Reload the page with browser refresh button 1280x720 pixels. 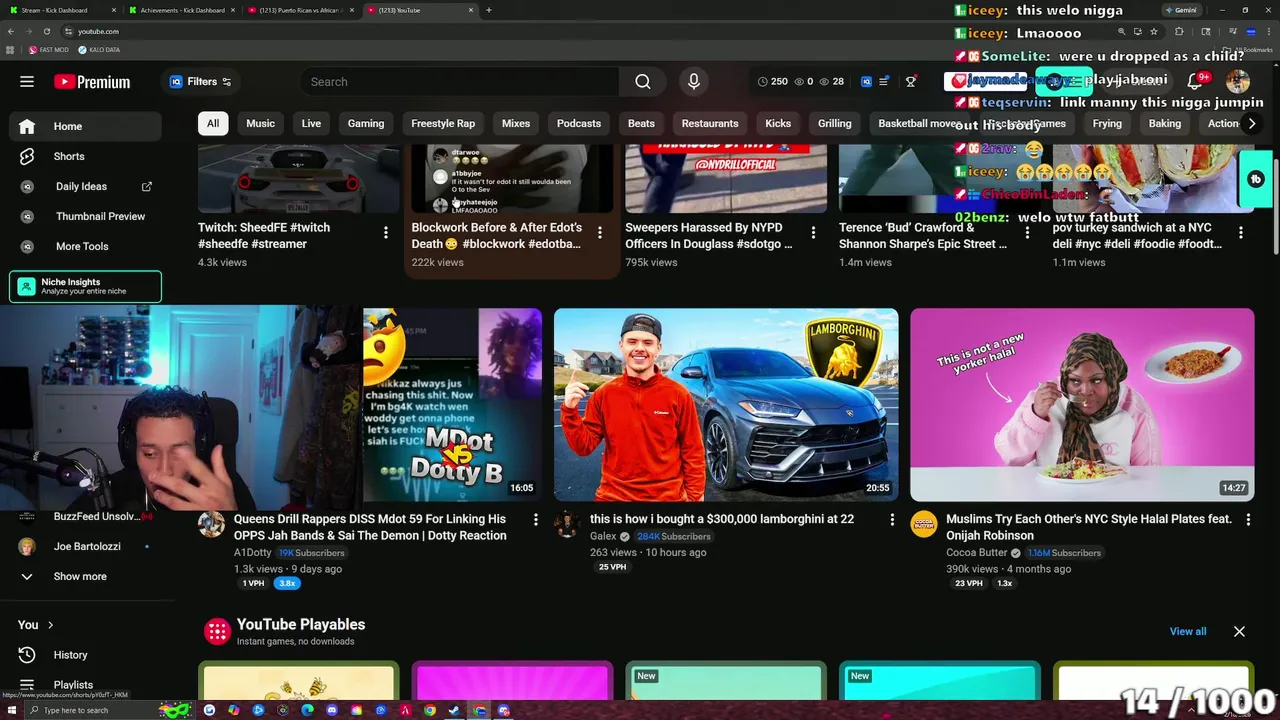click(46, 31)
